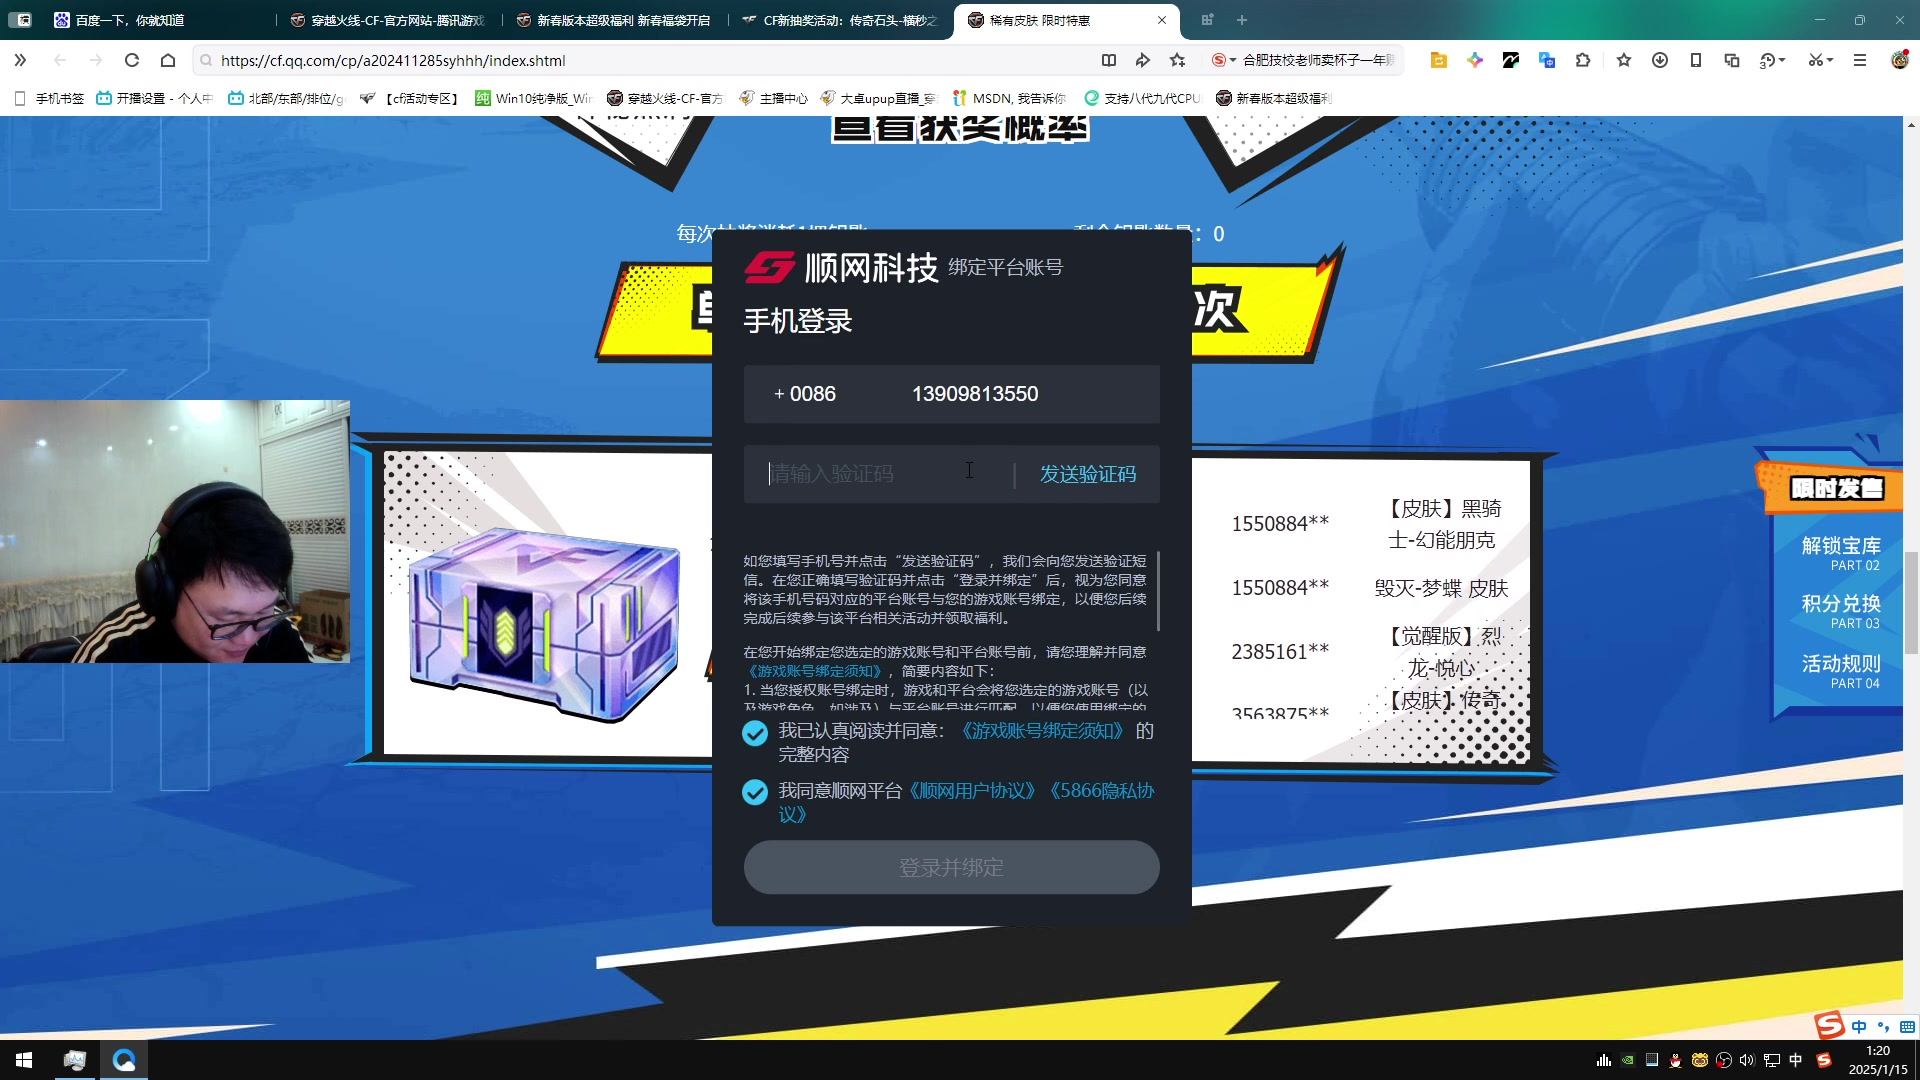1920x1080 pixels.
Task: Click user profile avatar in toolbar
Action: point(1900,59)
